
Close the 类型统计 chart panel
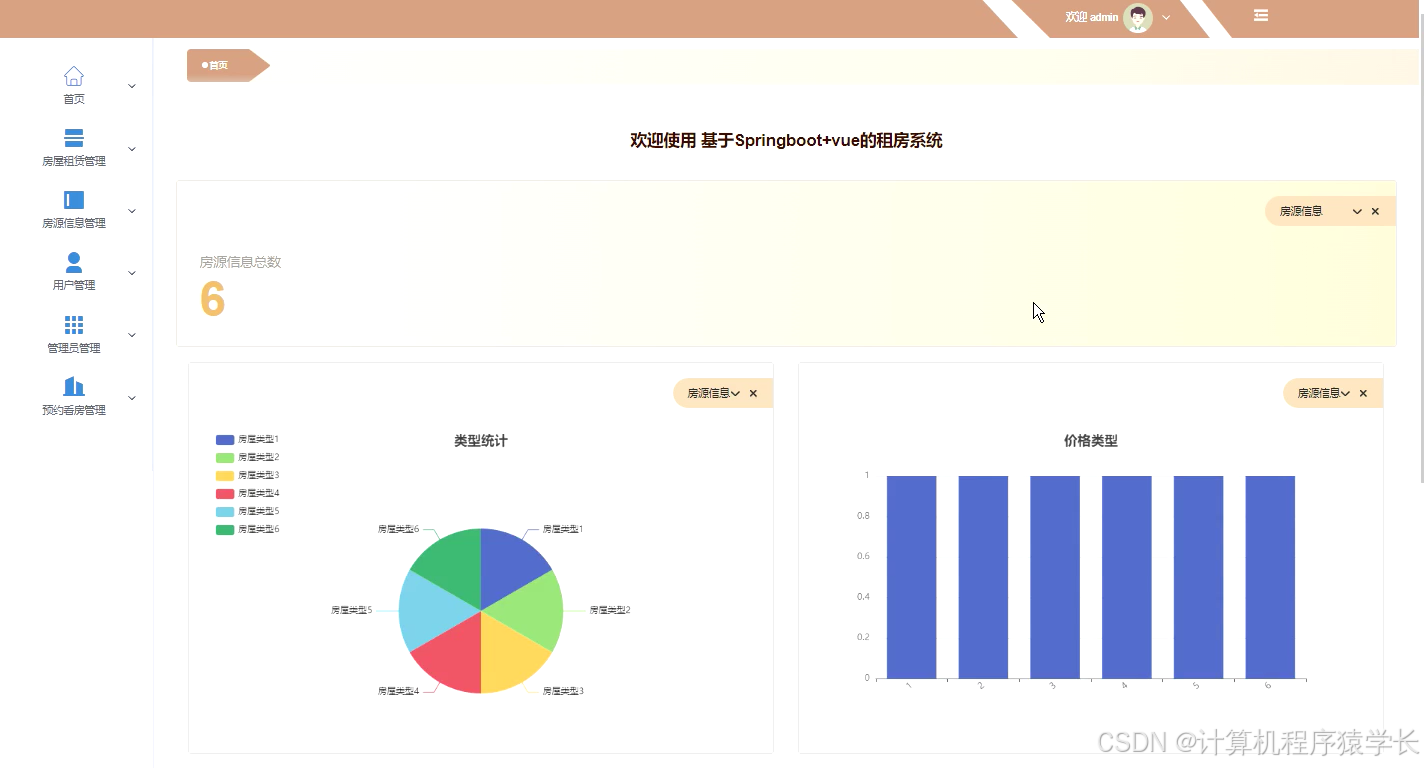coord(753,393)
